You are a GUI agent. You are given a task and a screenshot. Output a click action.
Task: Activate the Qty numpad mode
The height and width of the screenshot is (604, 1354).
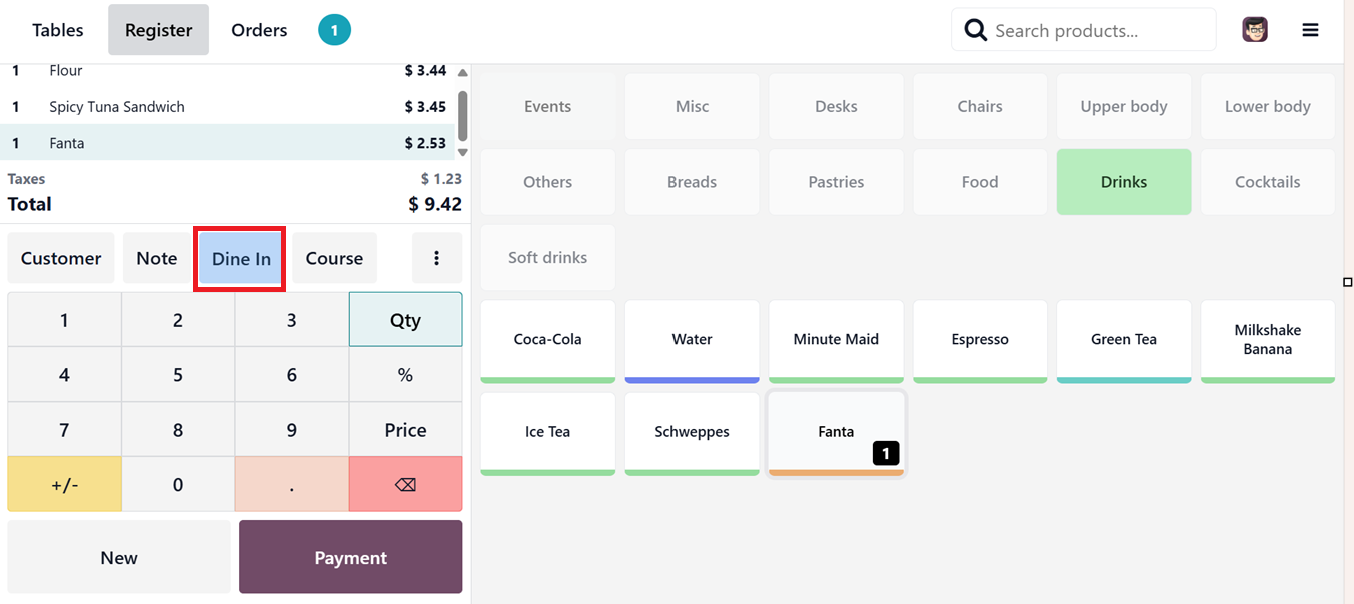point(405,320)
